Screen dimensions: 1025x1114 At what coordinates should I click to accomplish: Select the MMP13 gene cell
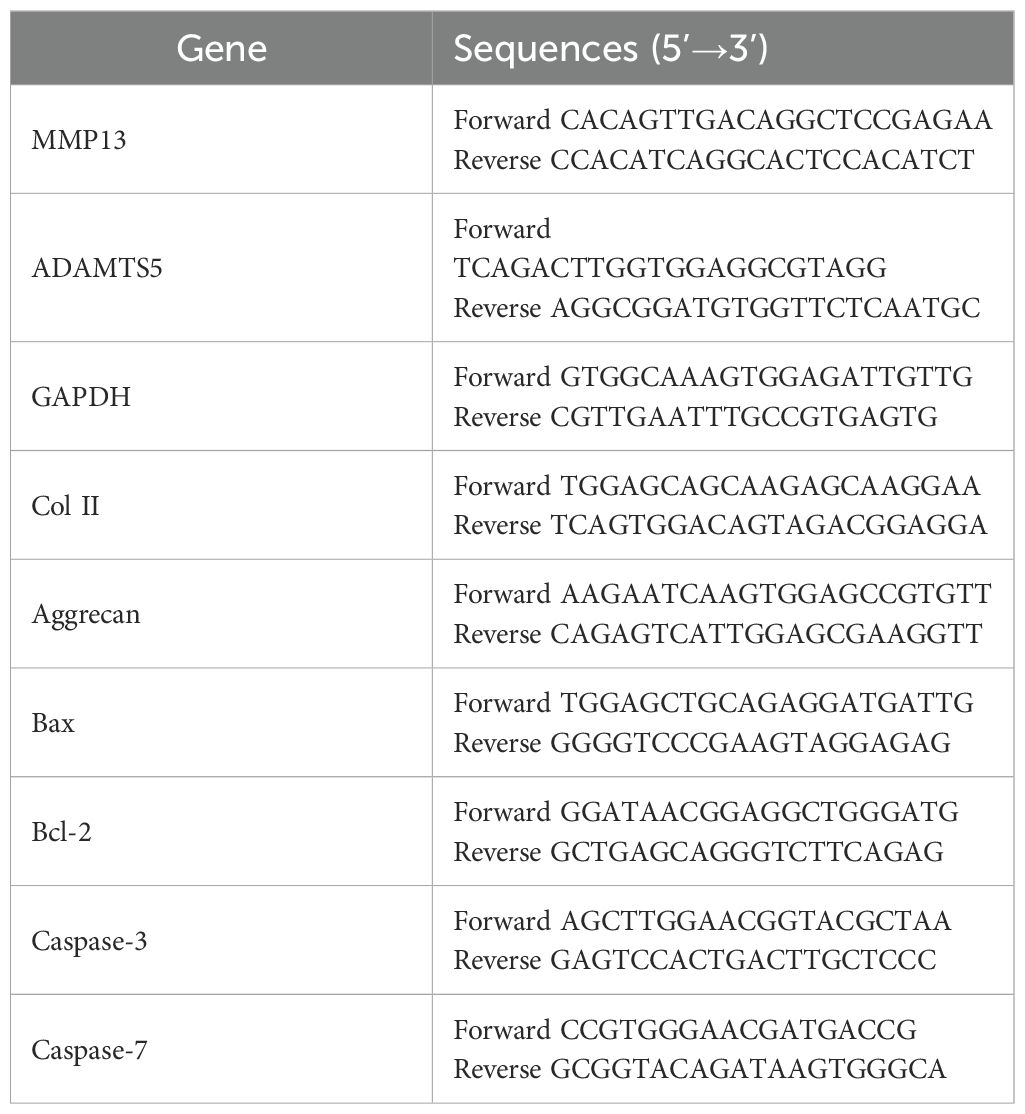pyautogui.click(x=79, y=140)
